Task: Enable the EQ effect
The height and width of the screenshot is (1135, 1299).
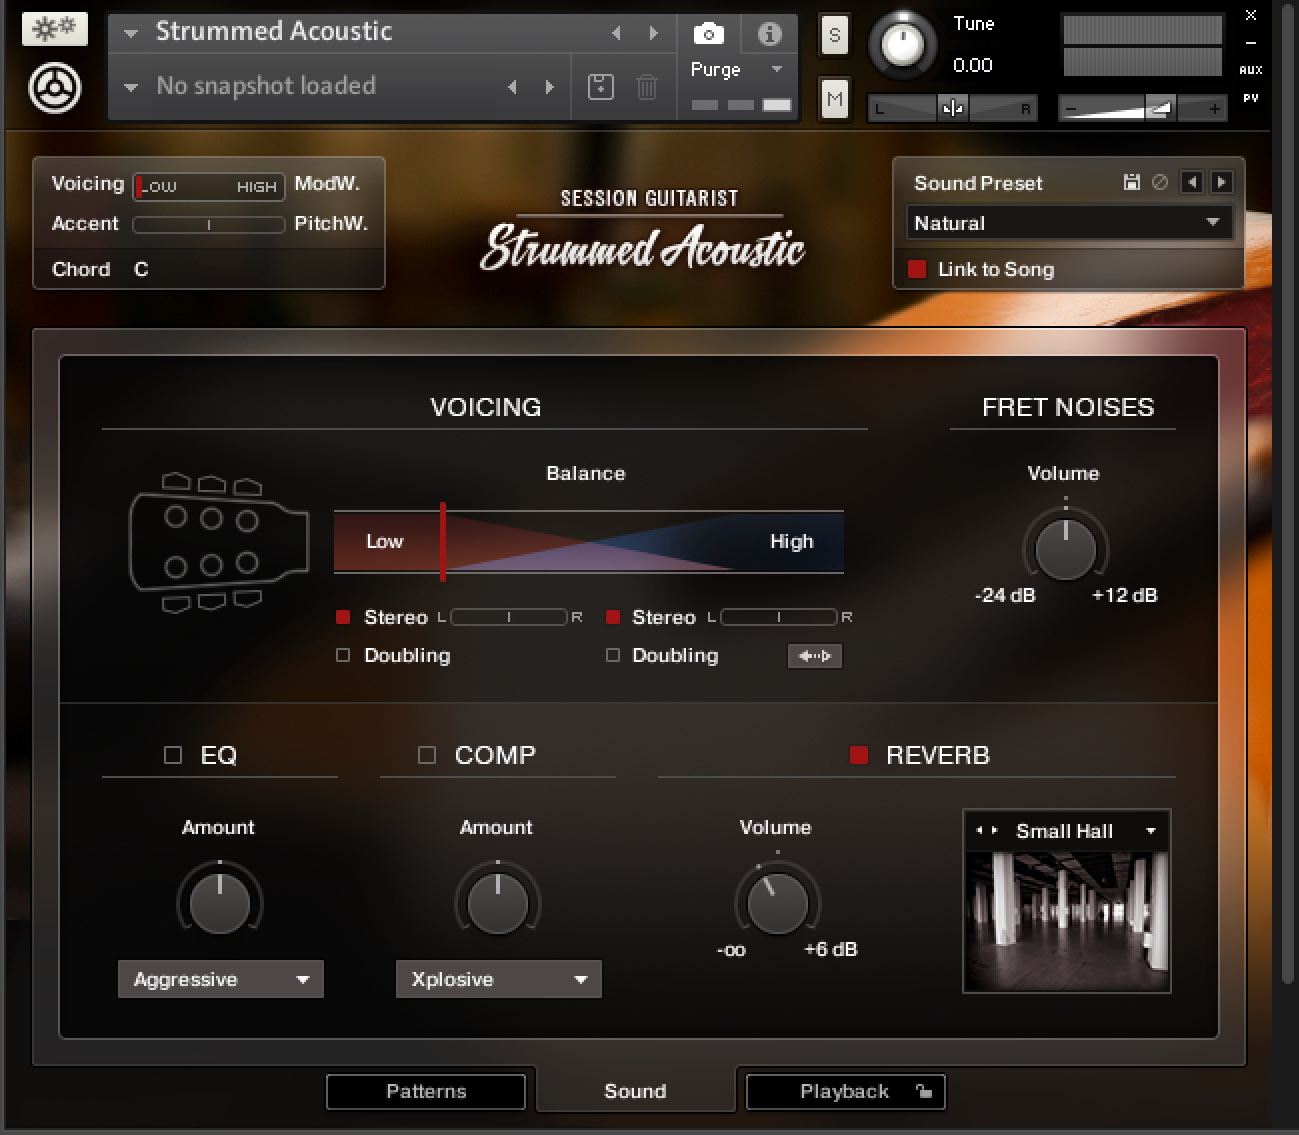Action: coord(173,755)
